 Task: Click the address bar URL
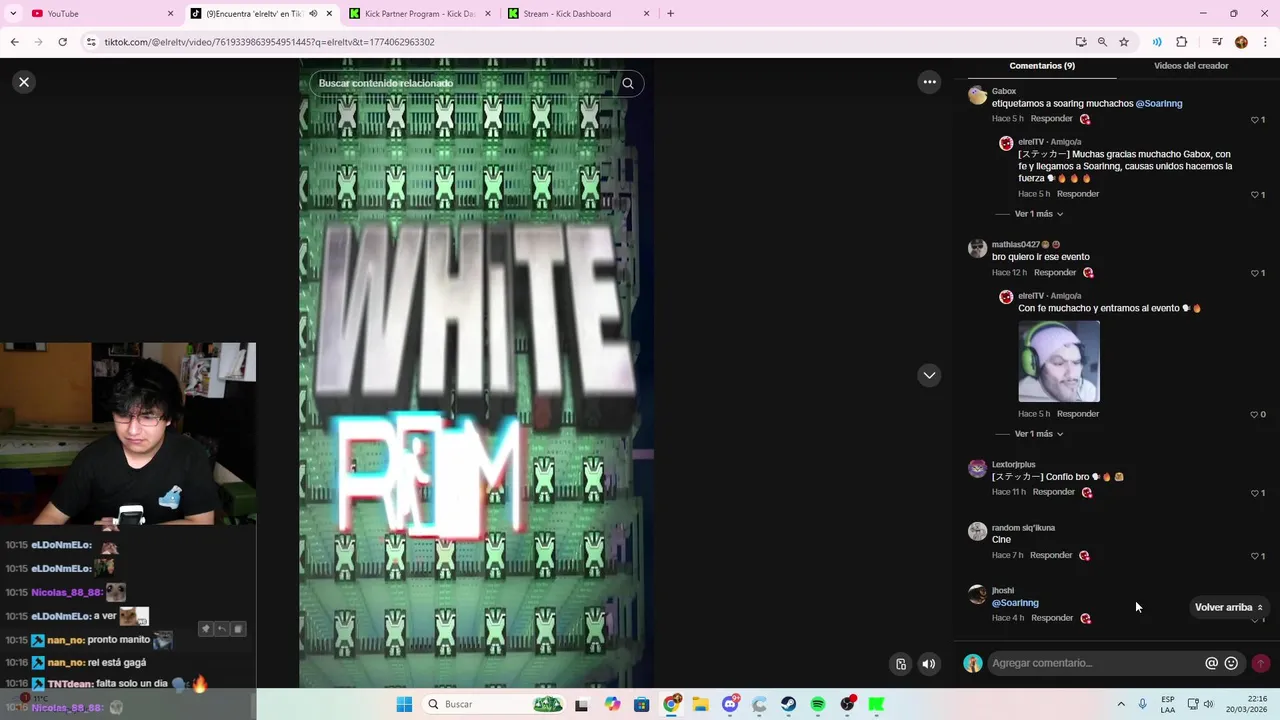pos(269,42)
